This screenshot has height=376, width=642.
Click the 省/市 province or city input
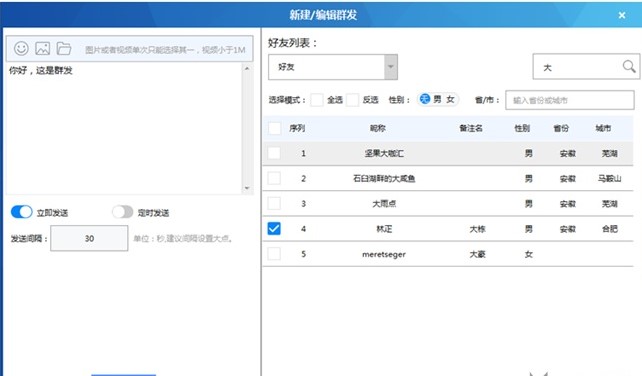coord(570,100)
